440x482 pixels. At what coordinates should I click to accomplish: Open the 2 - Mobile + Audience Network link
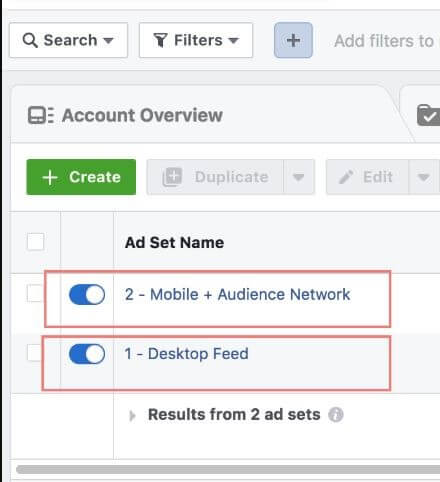237,295
